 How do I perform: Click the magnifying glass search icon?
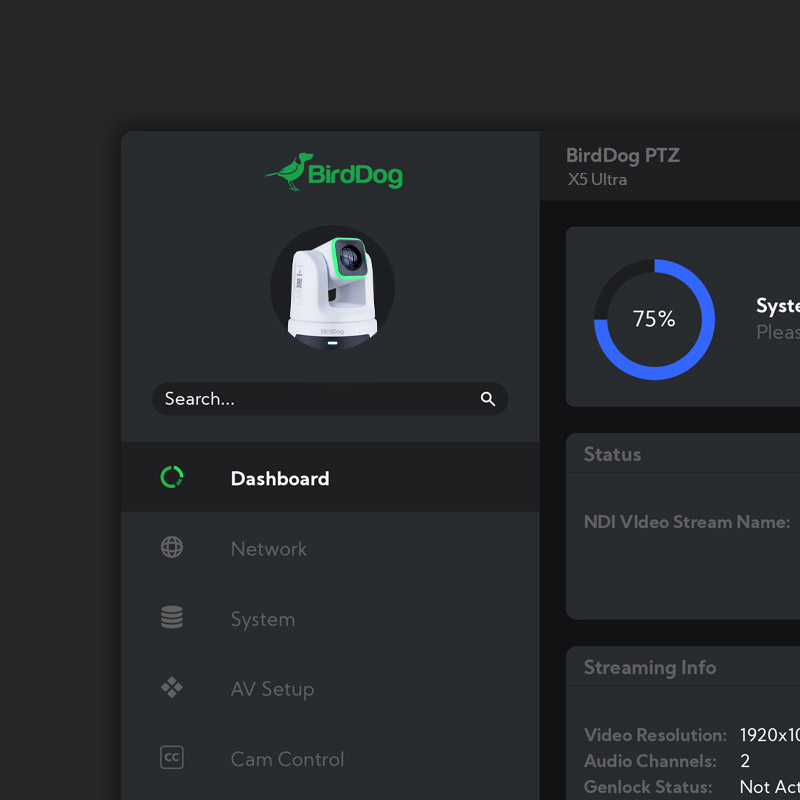pyautogui.click(x=488, y=399)
